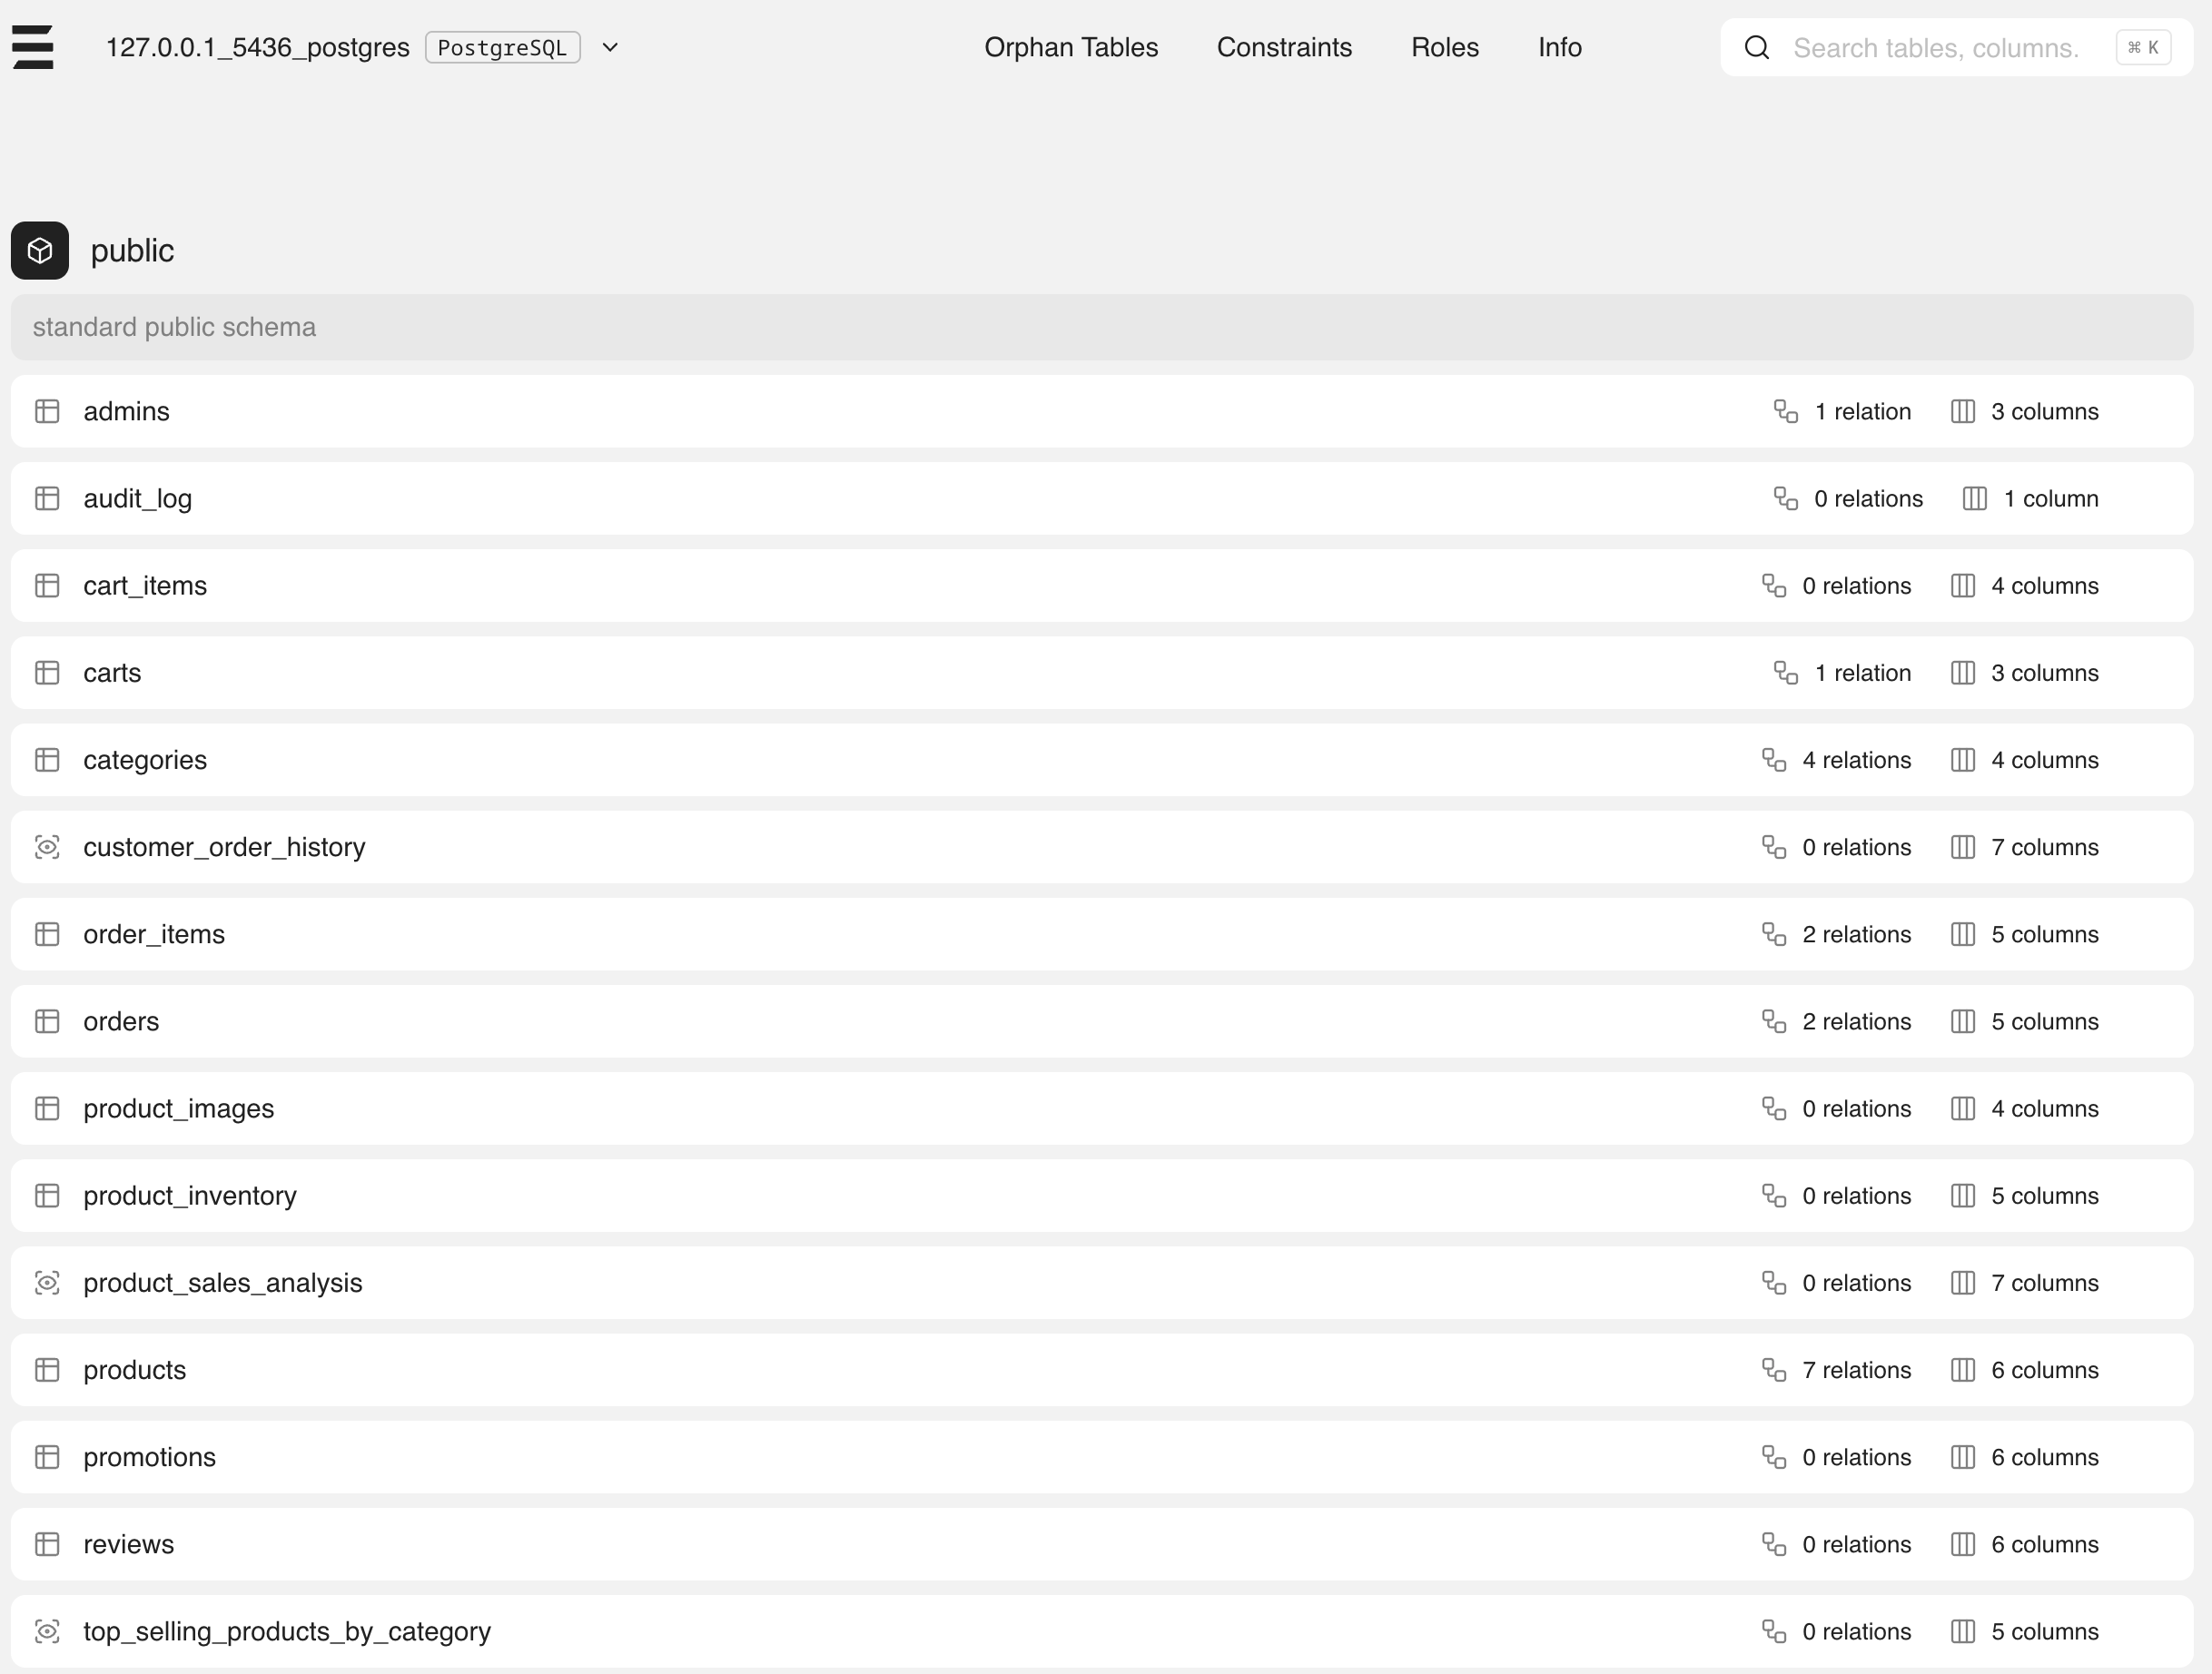The image size is (2212, 1674).
Task: Click the view icon beside customer_order_history
Action: 47,846
